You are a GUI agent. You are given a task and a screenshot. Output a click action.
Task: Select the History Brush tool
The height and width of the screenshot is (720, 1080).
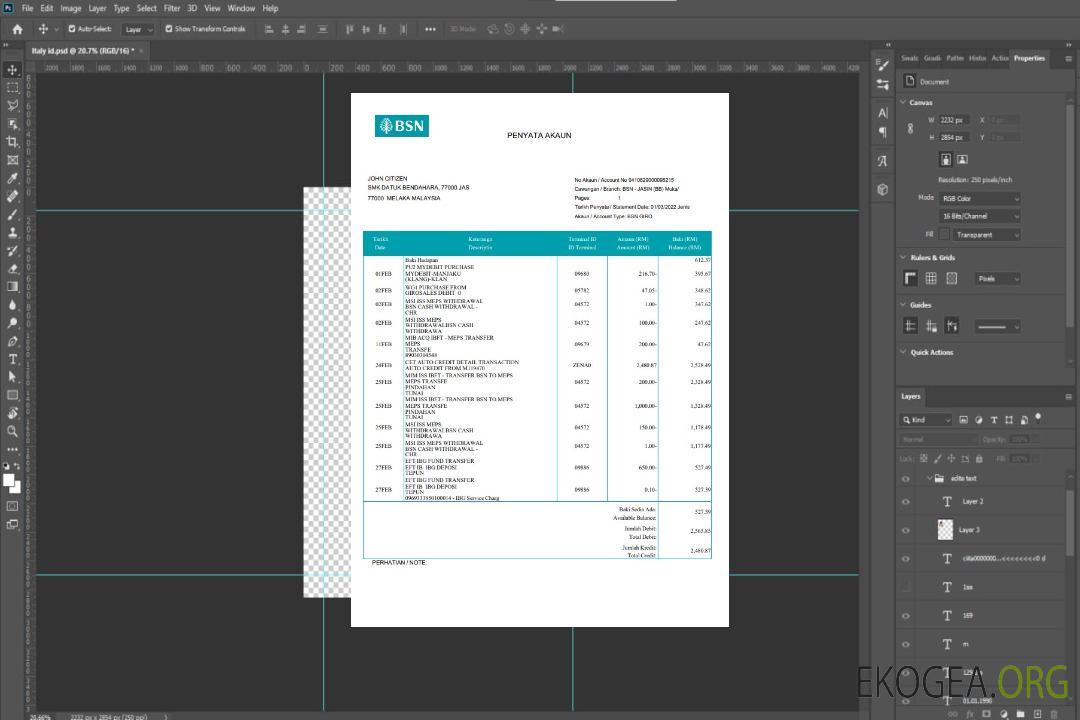point(12,250)
